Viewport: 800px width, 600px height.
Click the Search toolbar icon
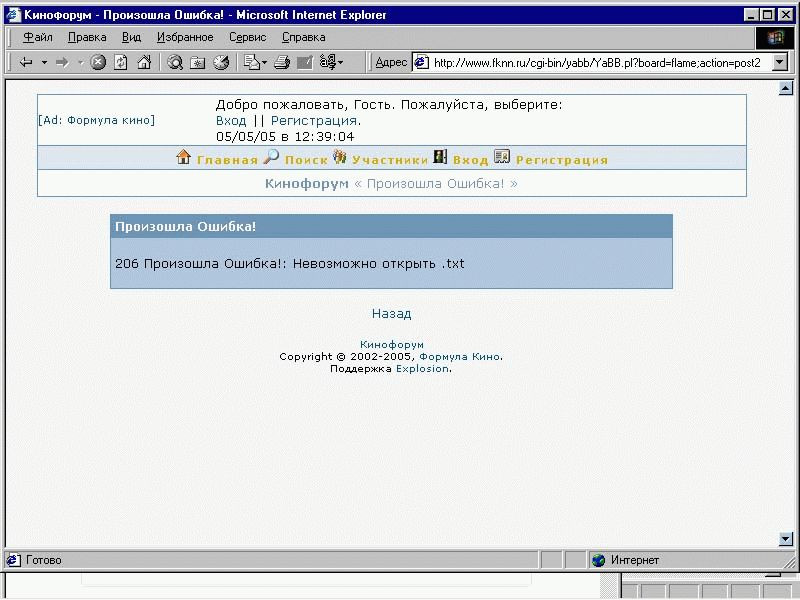point(175,63)
